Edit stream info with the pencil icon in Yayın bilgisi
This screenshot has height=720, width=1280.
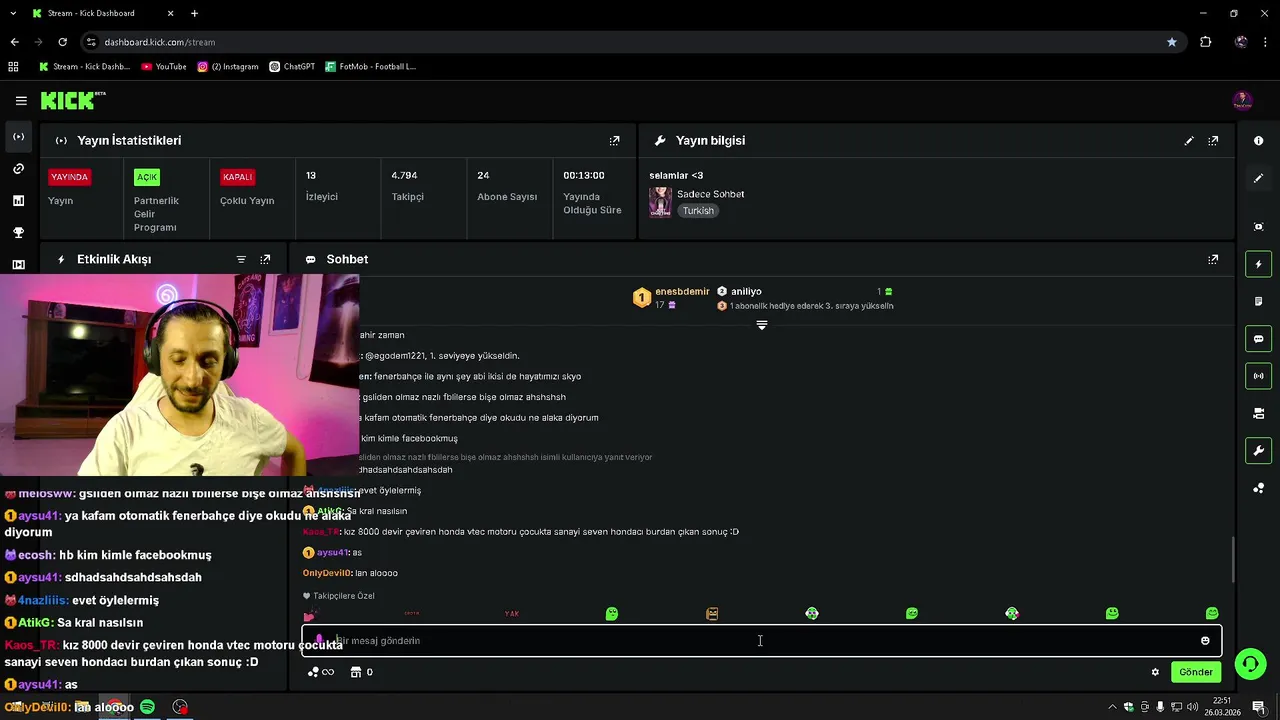[x=1189, y=141]
